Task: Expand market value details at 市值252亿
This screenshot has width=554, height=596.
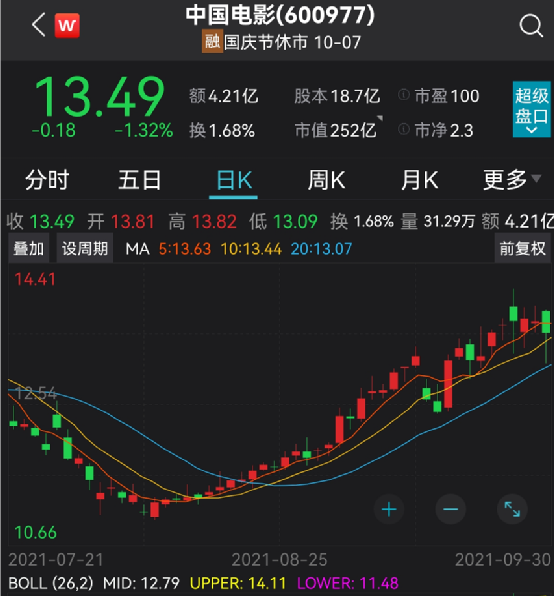Action: coord(338,130)
